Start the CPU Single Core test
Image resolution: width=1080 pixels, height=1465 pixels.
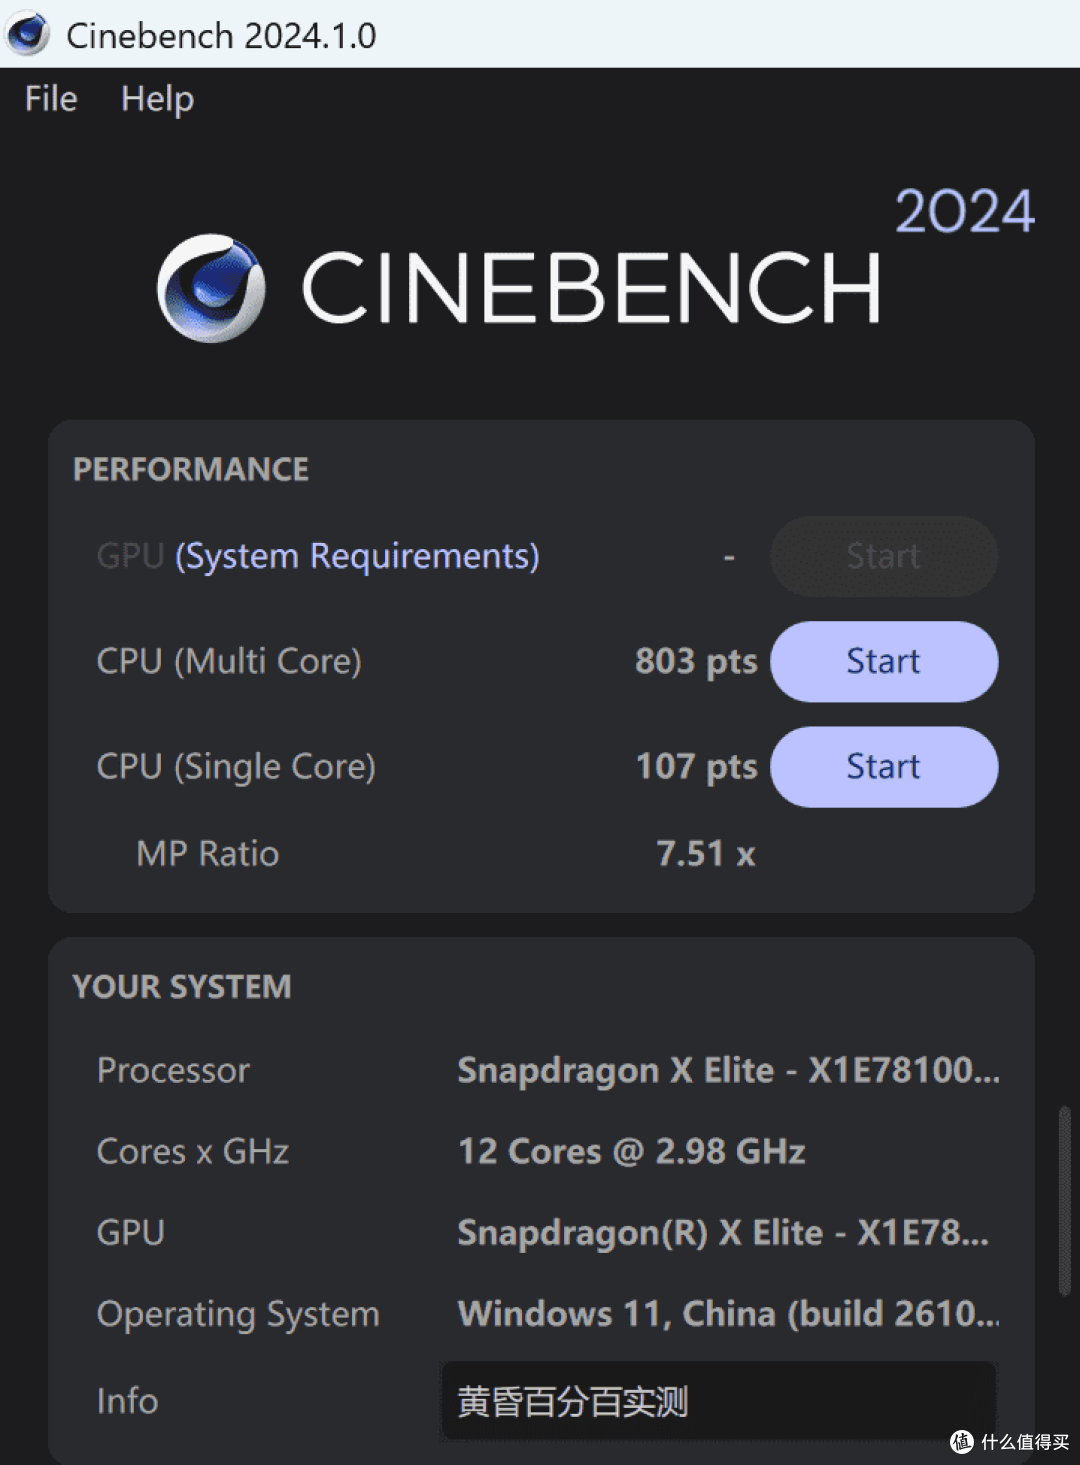tap(884, 766)
